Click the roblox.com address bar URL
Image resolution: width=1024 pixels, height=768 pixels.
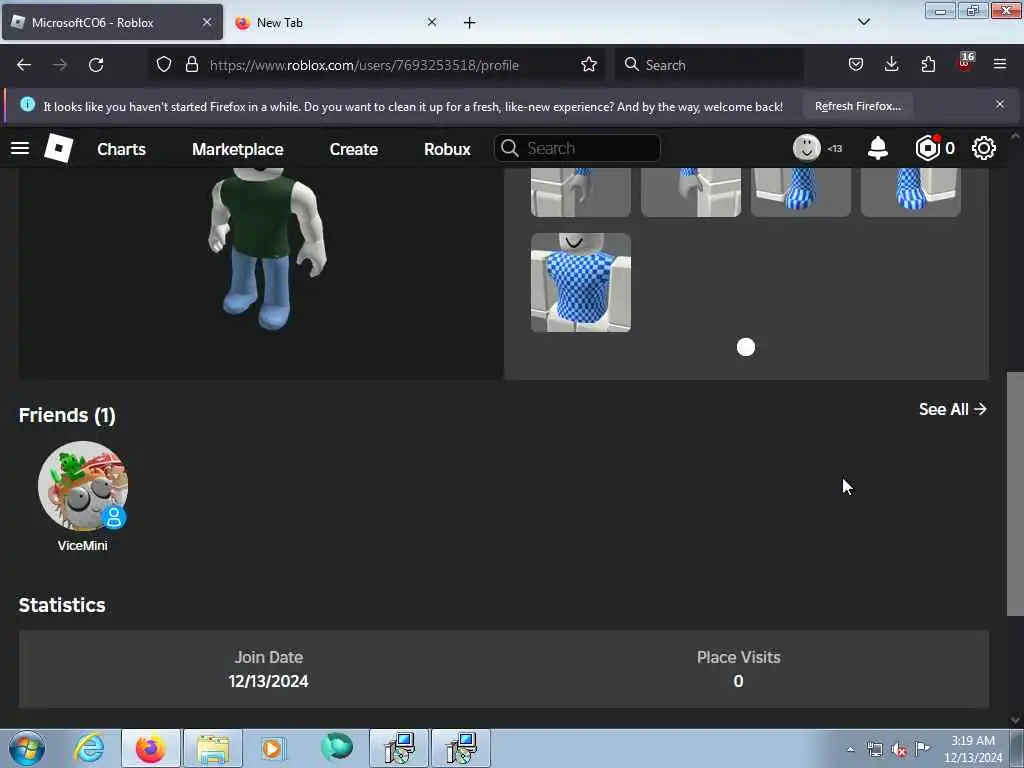[364, 65]
